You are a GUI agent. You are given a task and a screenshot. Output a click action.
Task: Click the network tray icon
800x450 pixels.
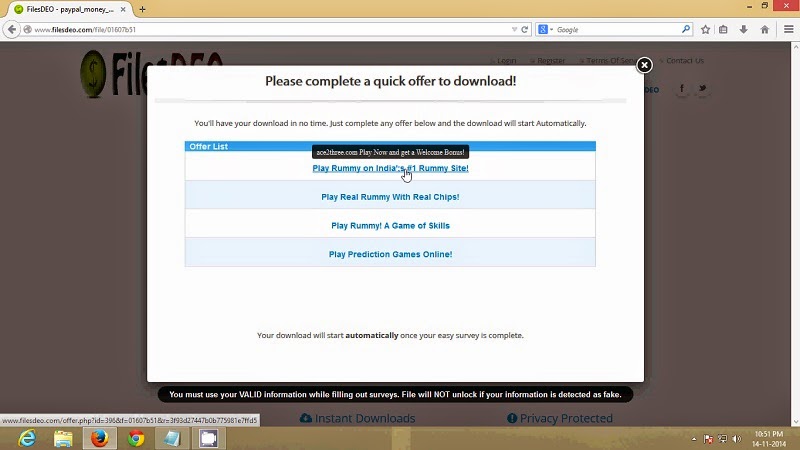[x=722, y=439]
